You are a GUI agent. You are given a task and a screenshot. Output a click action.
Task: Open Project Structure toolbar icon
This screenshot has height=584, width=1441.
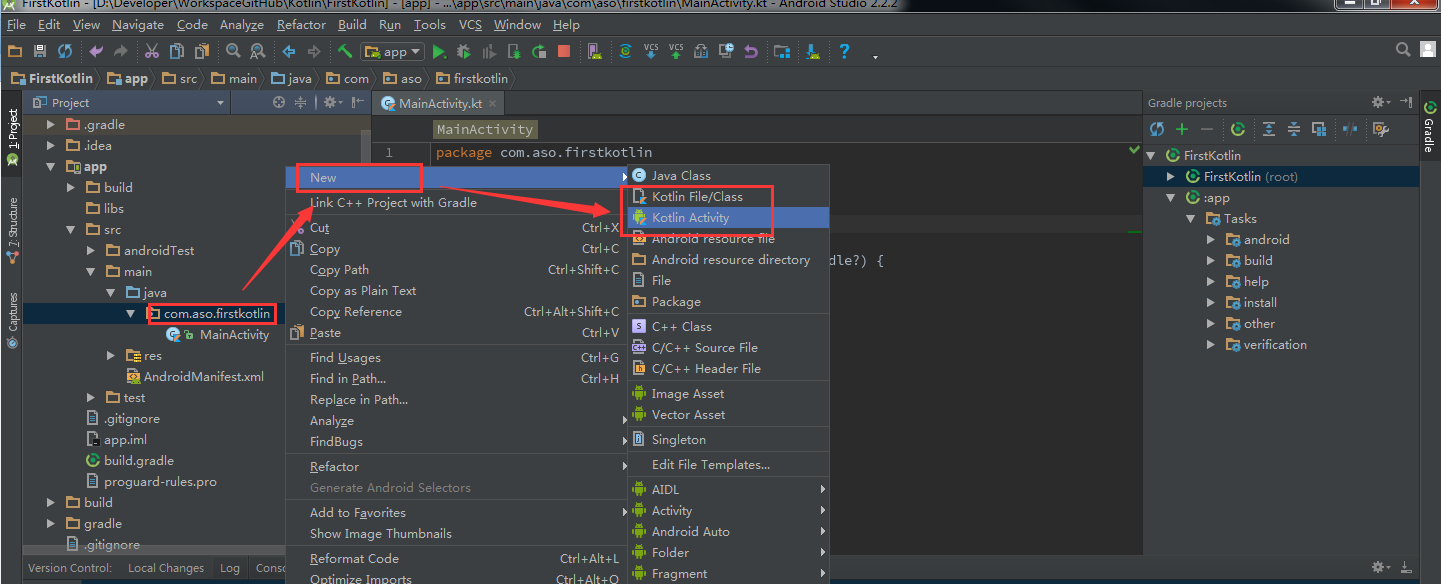[782, 51]
